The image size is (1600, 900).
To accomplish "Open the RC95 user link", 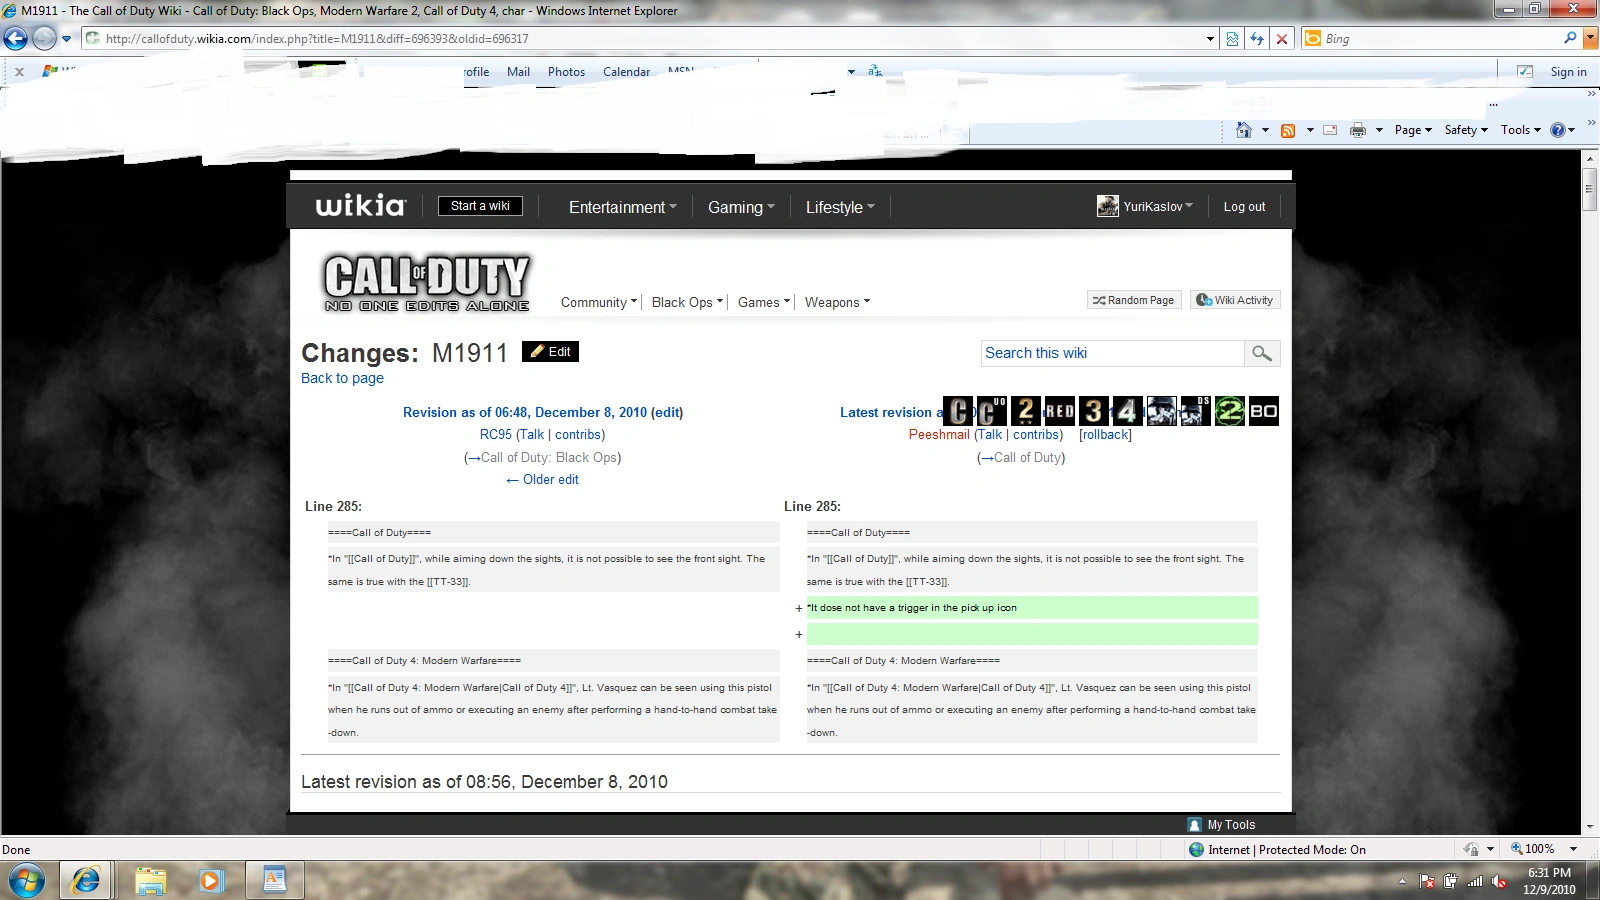I will tap(496, 435).
